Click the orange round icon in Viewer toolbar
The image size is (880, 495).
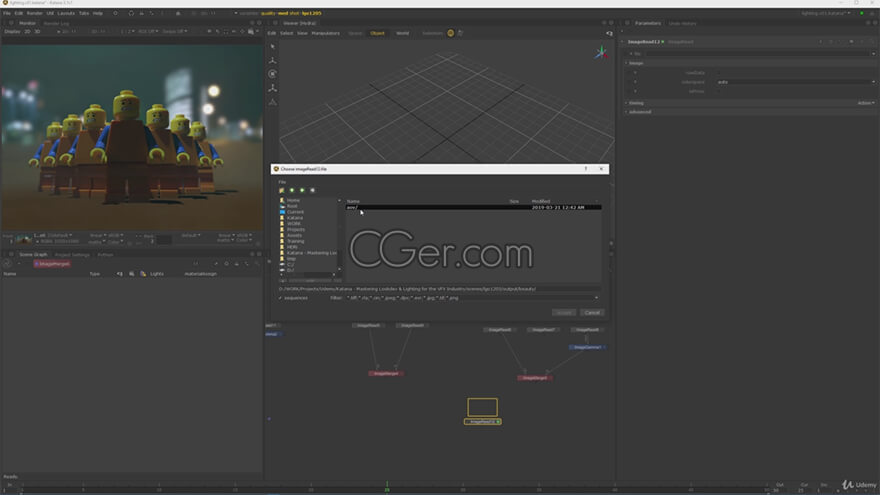450,33
